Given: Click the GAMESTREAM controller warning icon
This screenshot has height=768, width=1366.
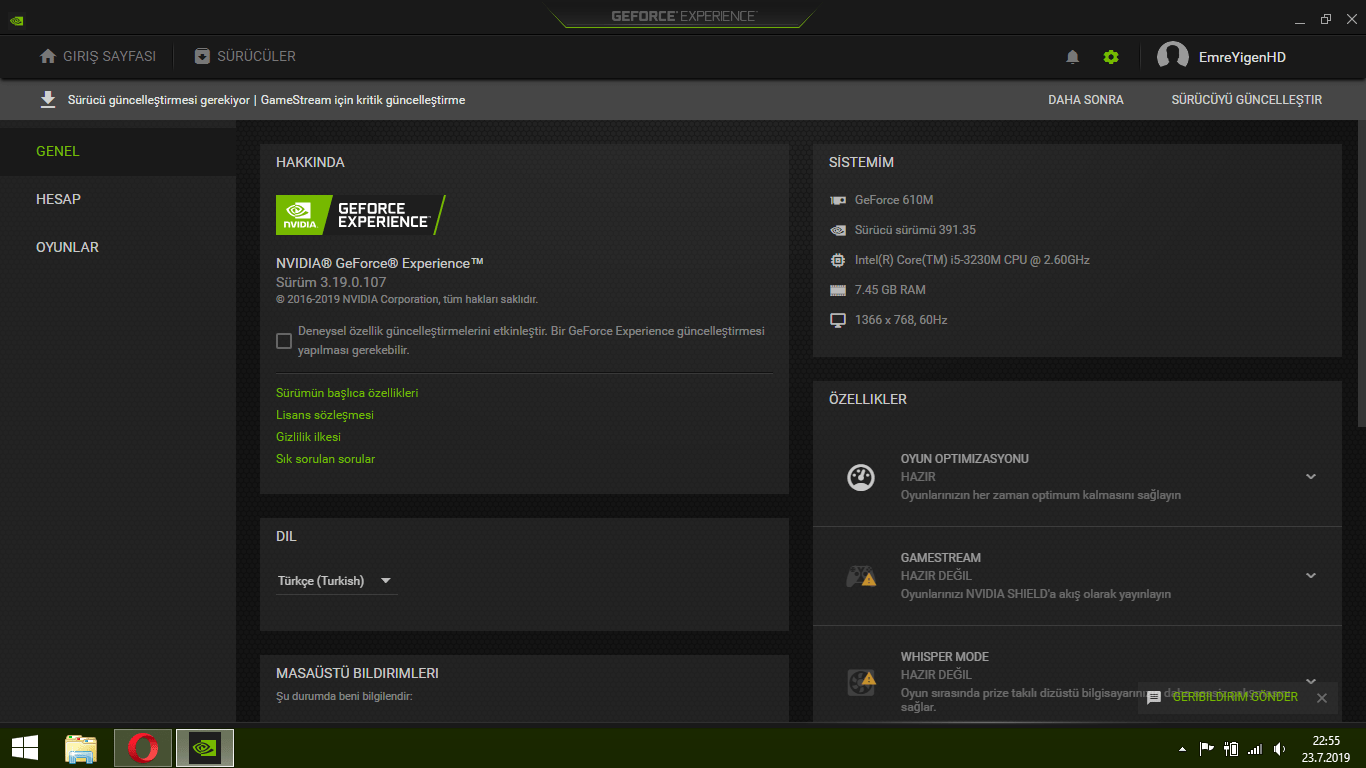Looking at the screenshot, I should [x=861, y=576].
